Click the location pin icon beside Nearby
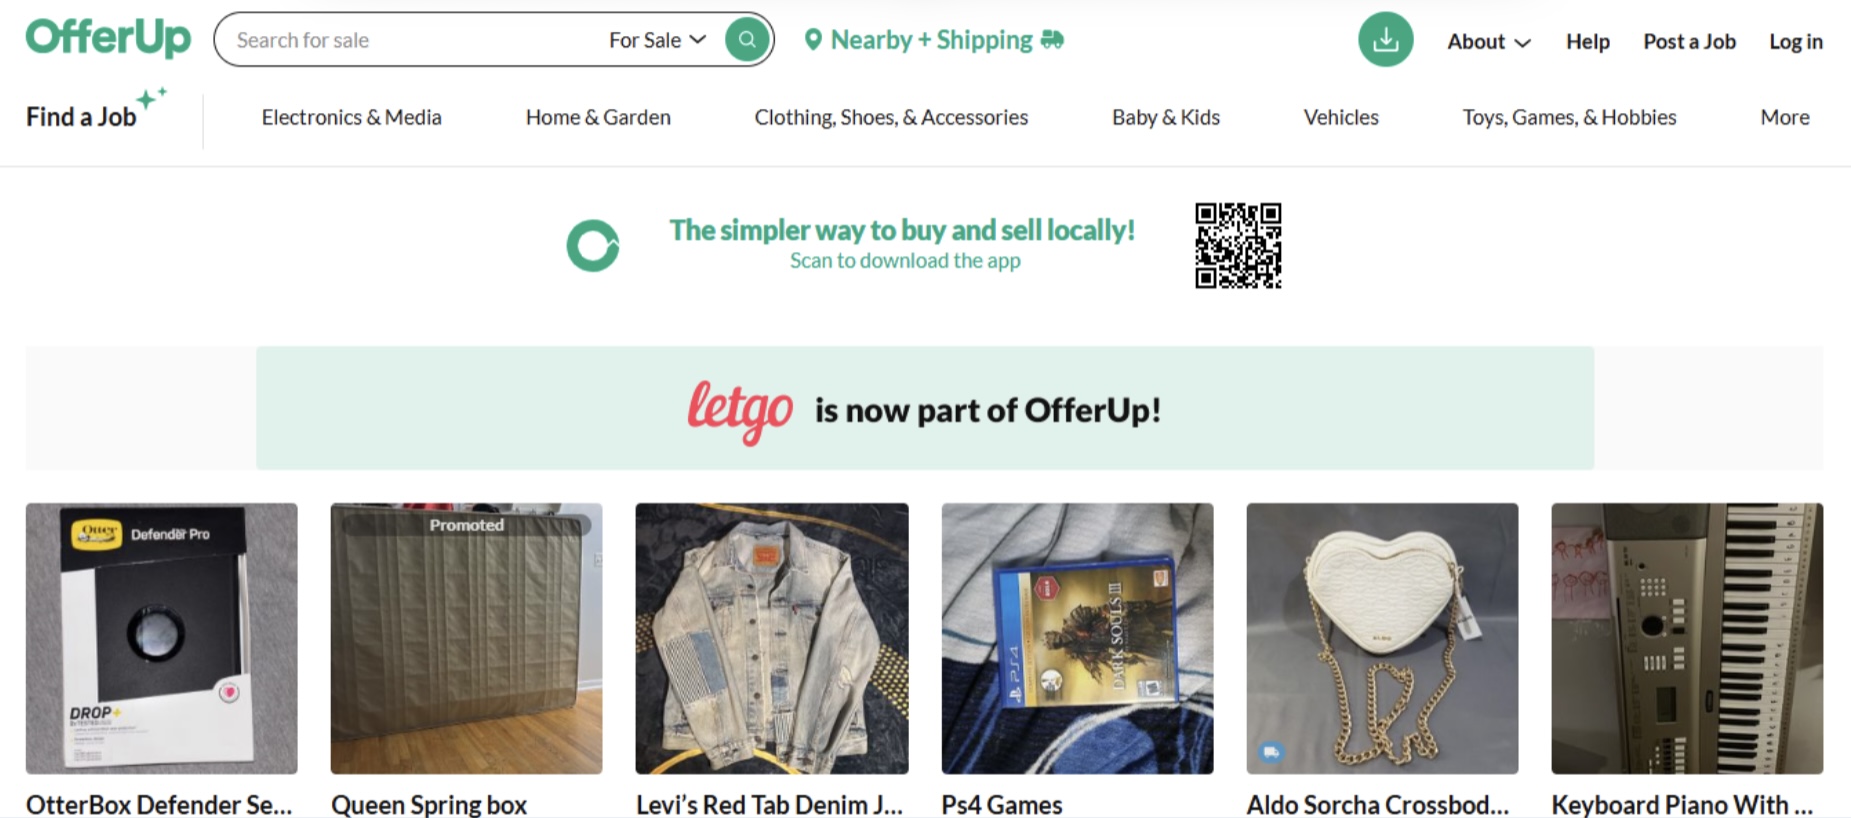The width and height of the screenshot is (1851, 818). tap(814, 40)
